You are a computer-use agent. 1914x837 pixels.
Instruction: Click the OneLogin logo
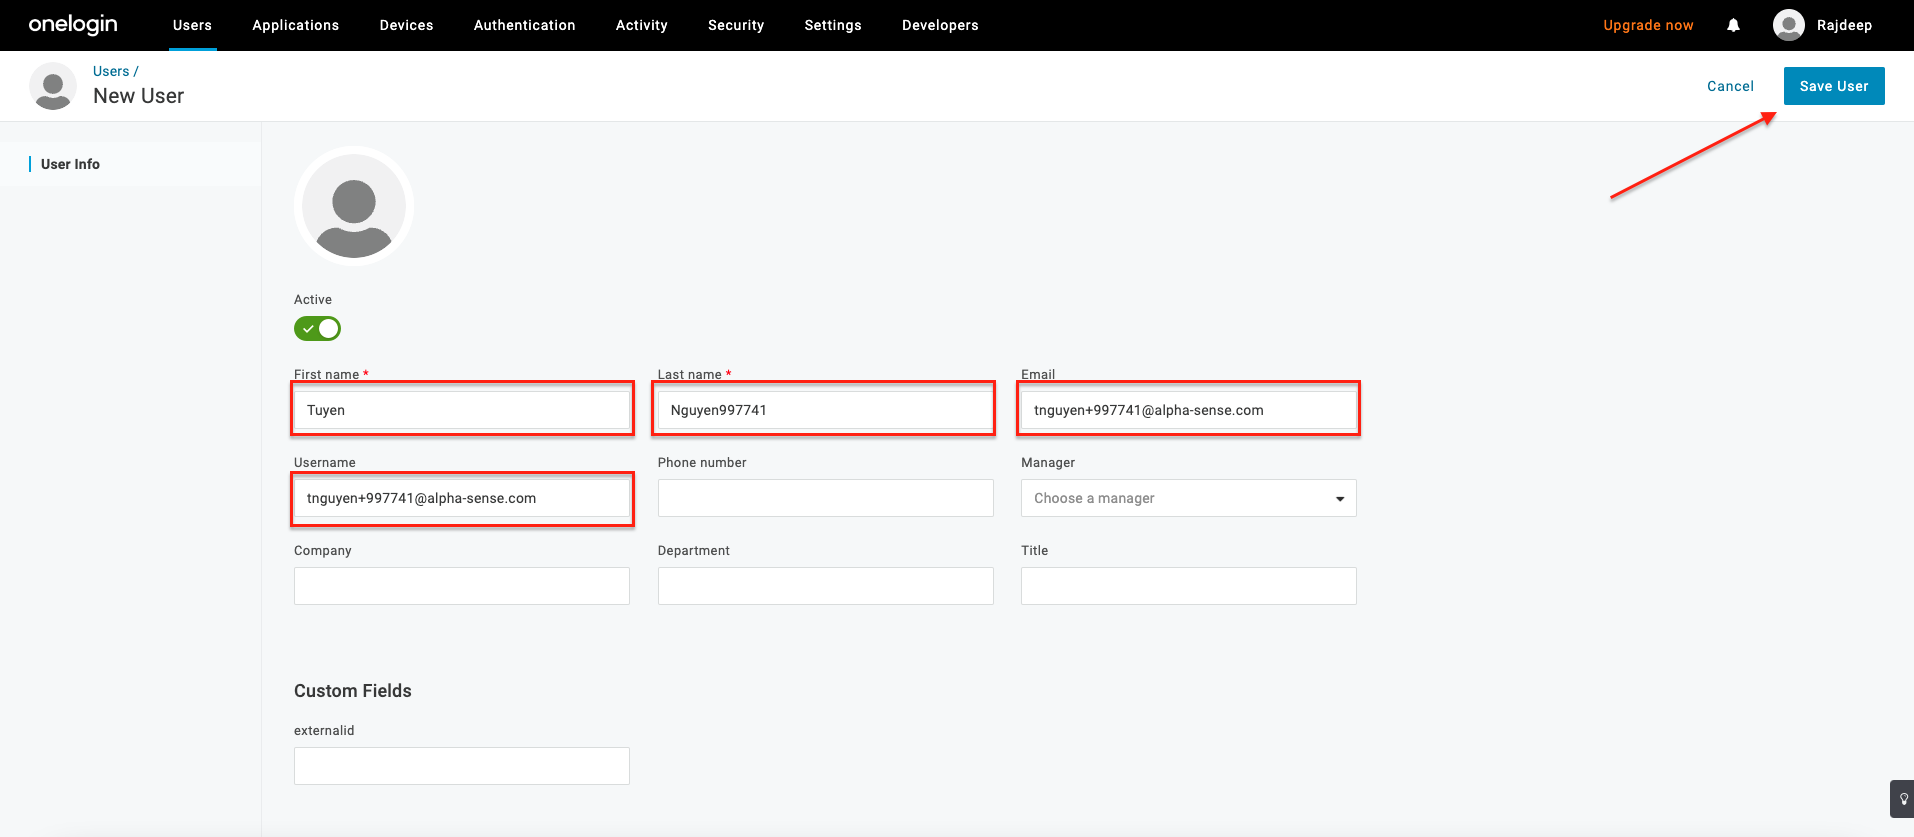[x=73, y=25]
